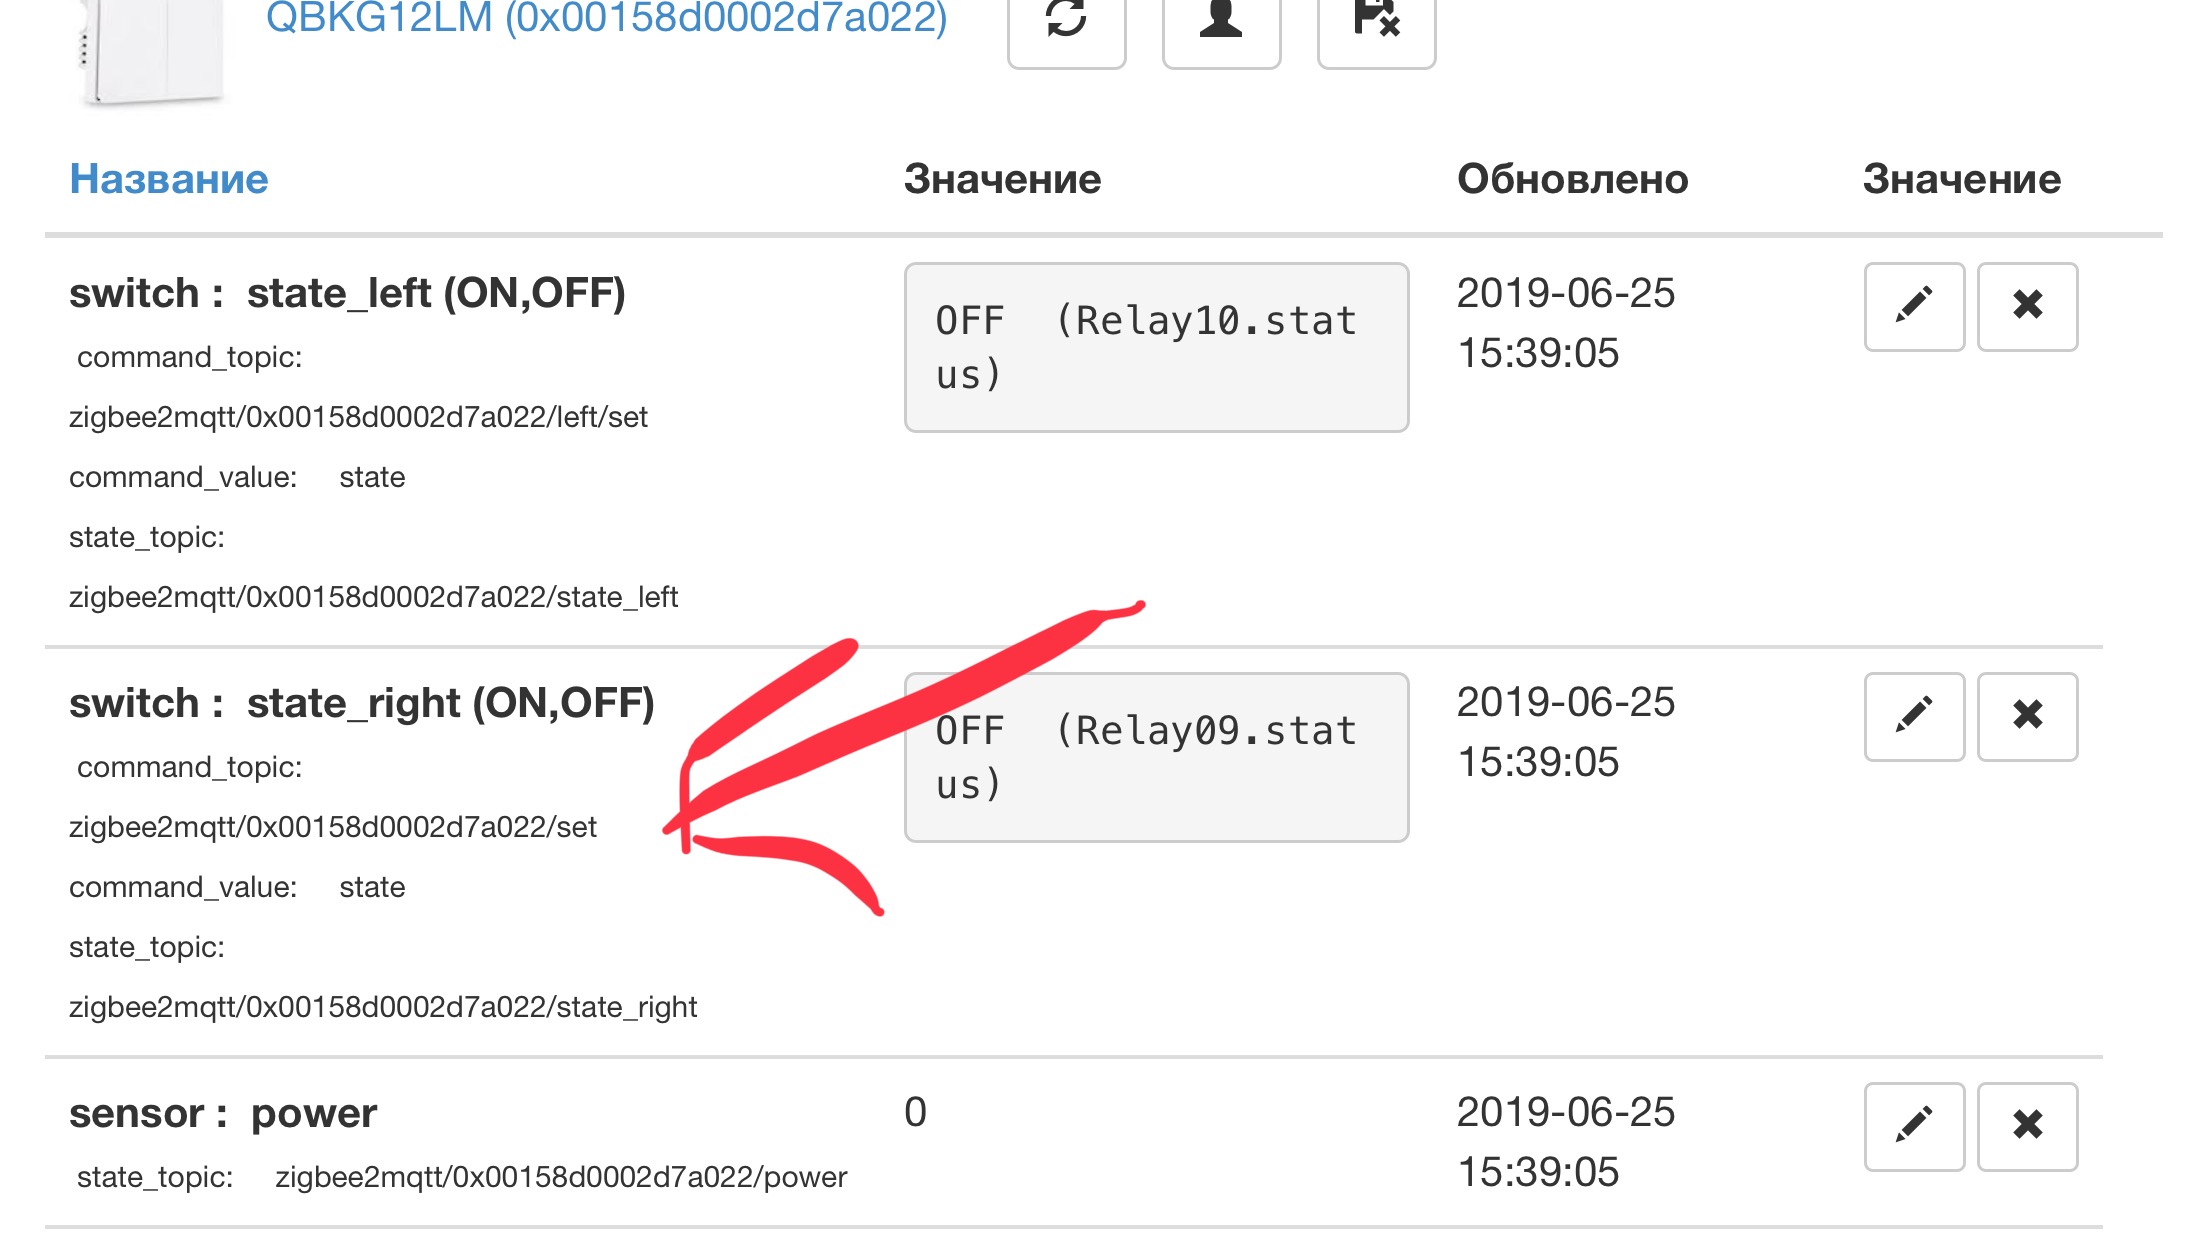
Task: Edit the state_right switch row
Action: tap(1914, 716)
